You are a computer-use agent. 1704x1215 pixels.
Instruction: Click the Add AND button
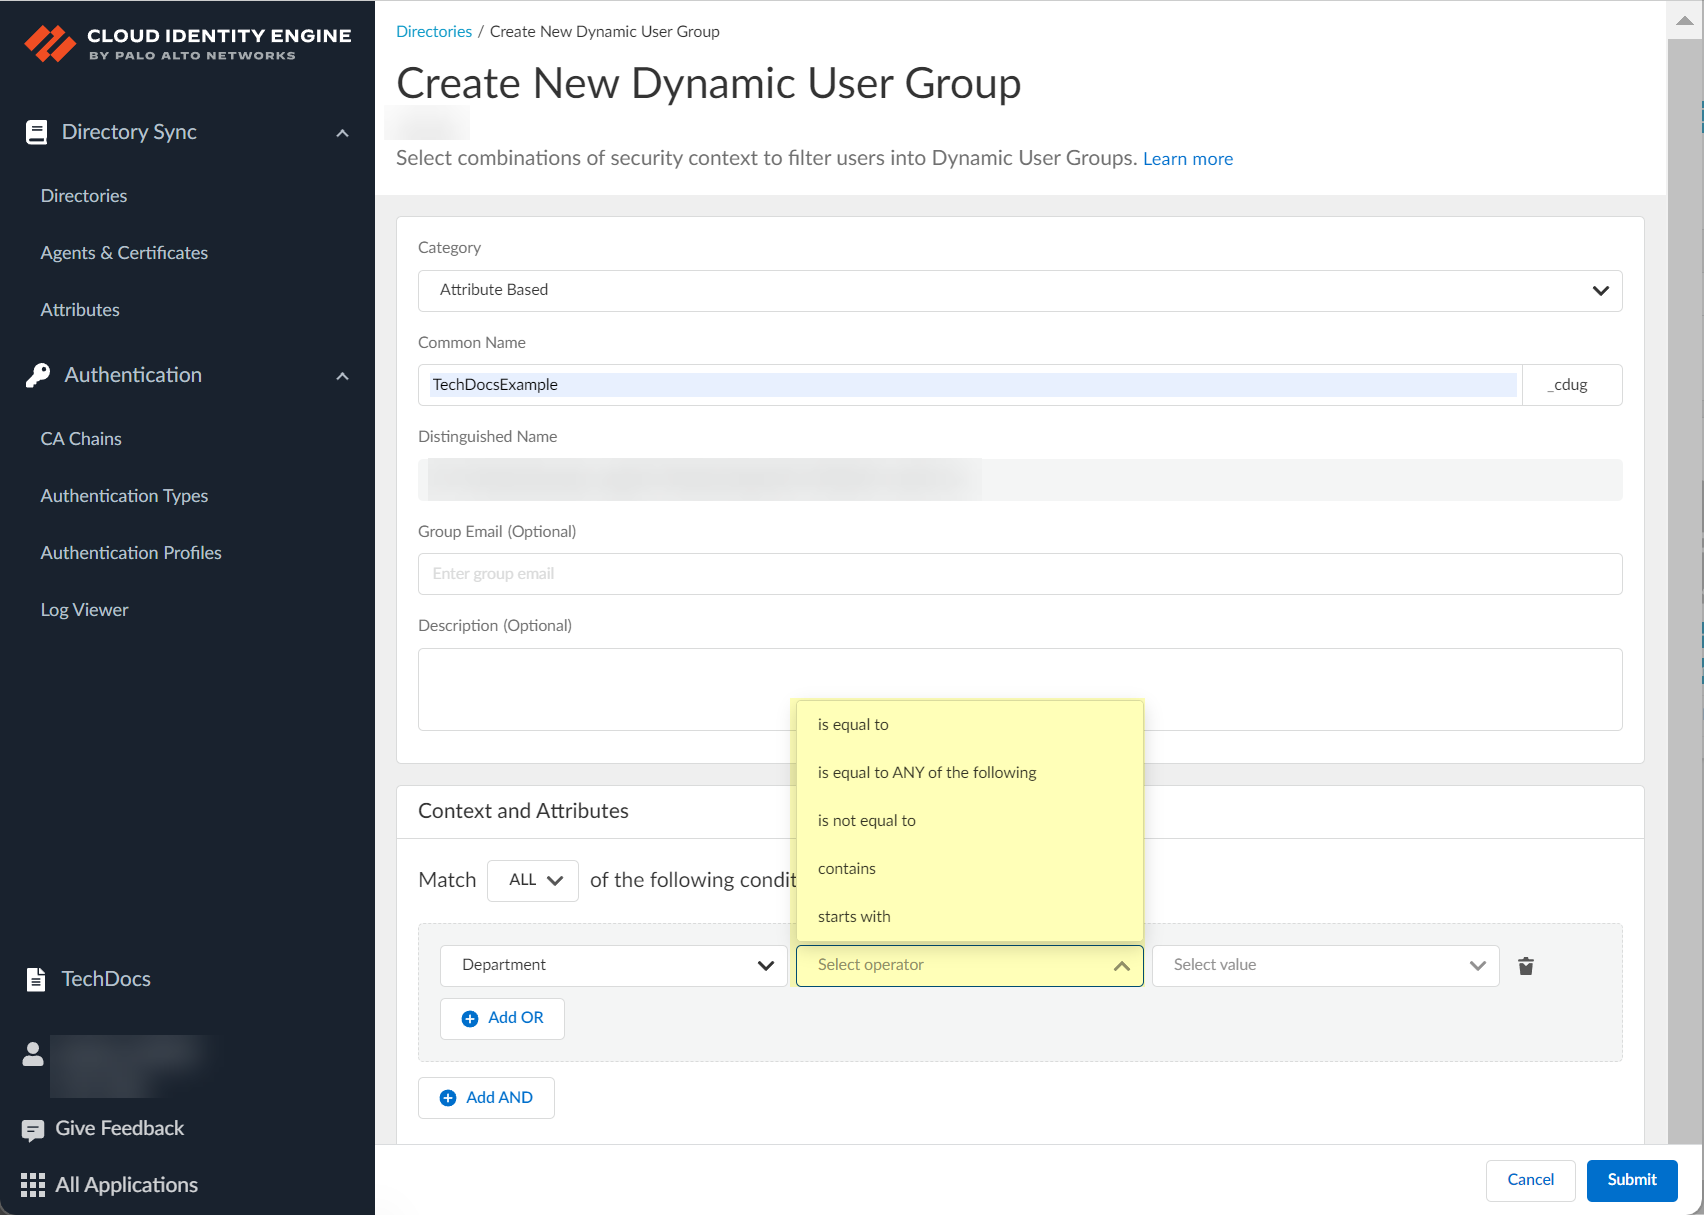(487, 1097)
